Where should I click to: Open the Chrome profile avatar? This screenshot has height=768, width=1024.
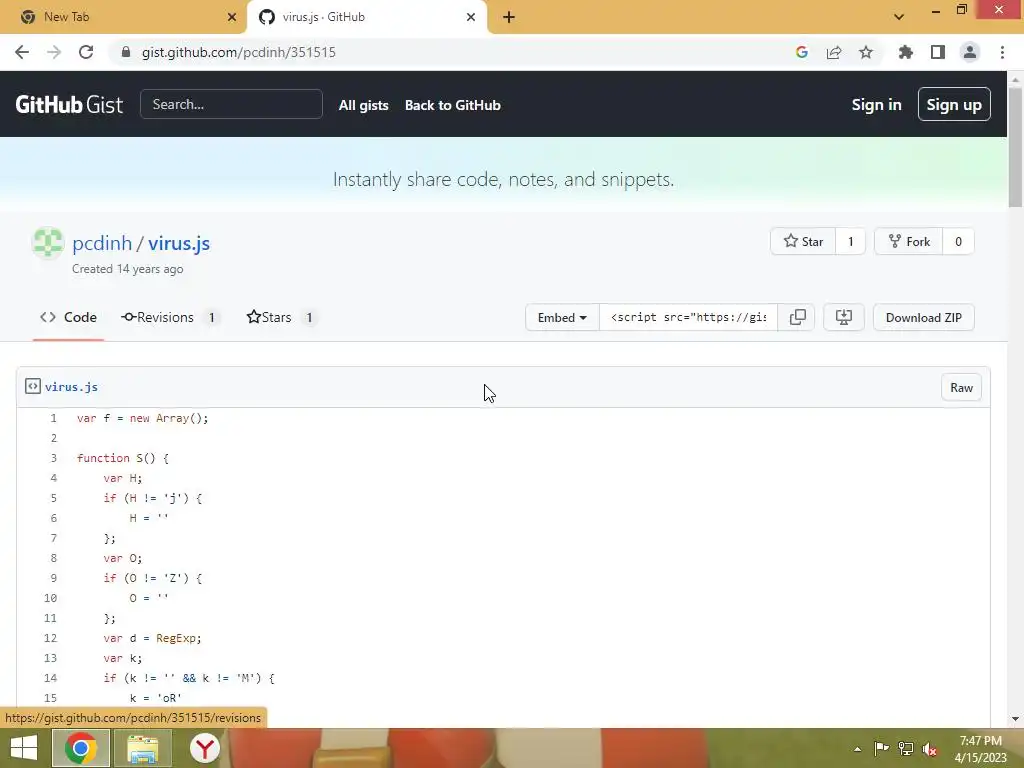pos(970,52)
